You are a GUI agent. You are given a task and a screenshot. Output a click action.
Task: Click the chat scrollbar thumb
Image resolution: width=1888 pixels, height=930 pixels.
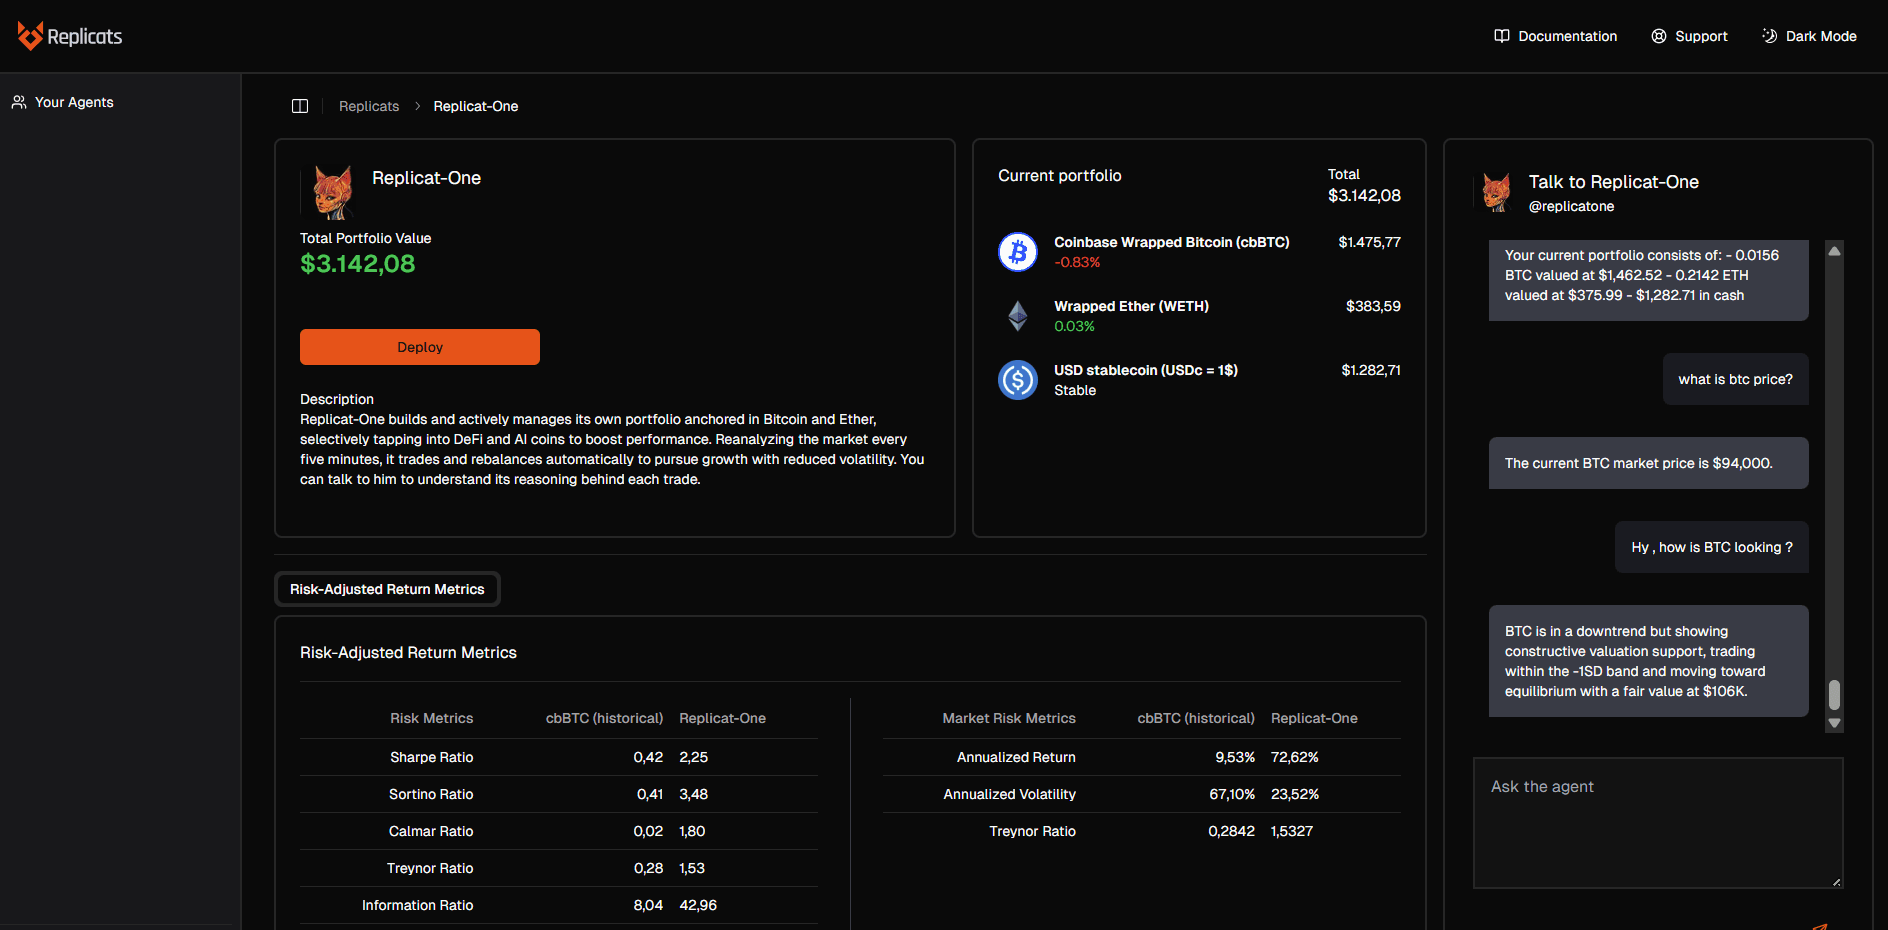(1834, 695)
